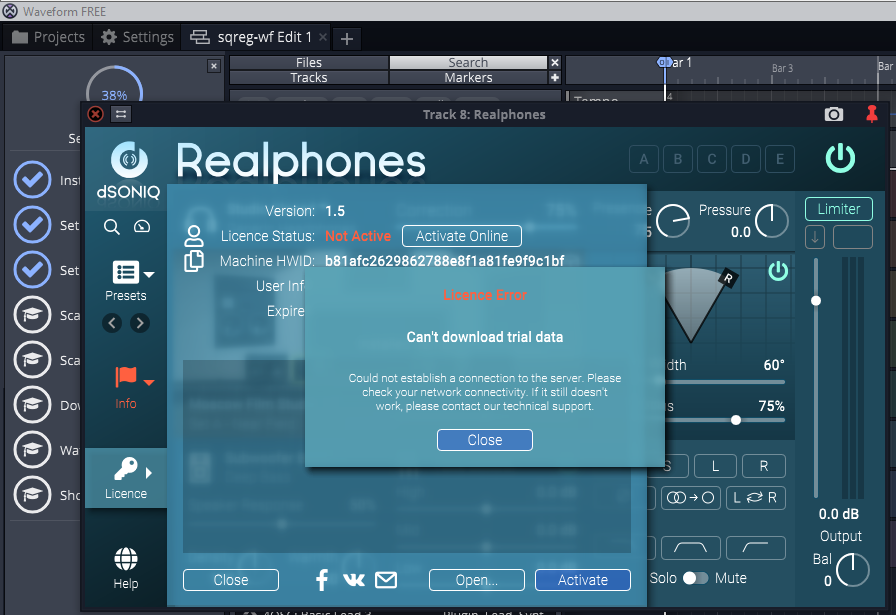Expand the Presets dropdown arrow
The image size is (896, 615).
tap(149, 275)
